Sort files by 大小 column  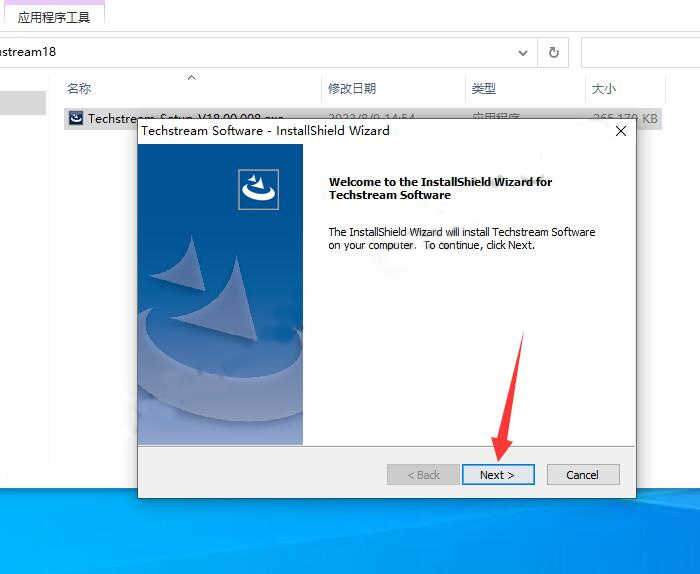point(604,88)
